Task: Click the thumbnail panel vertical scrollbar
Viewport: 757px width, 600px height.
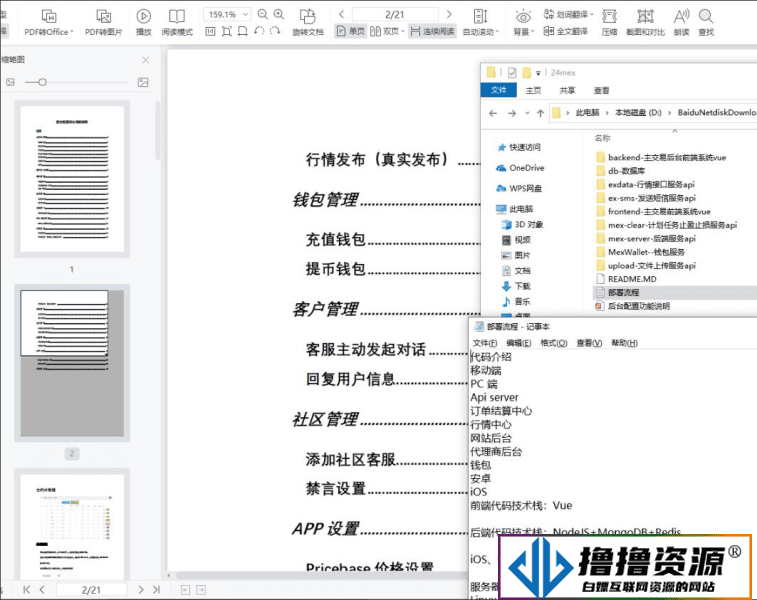Action: pyautogui.click(x=157, y=131)
